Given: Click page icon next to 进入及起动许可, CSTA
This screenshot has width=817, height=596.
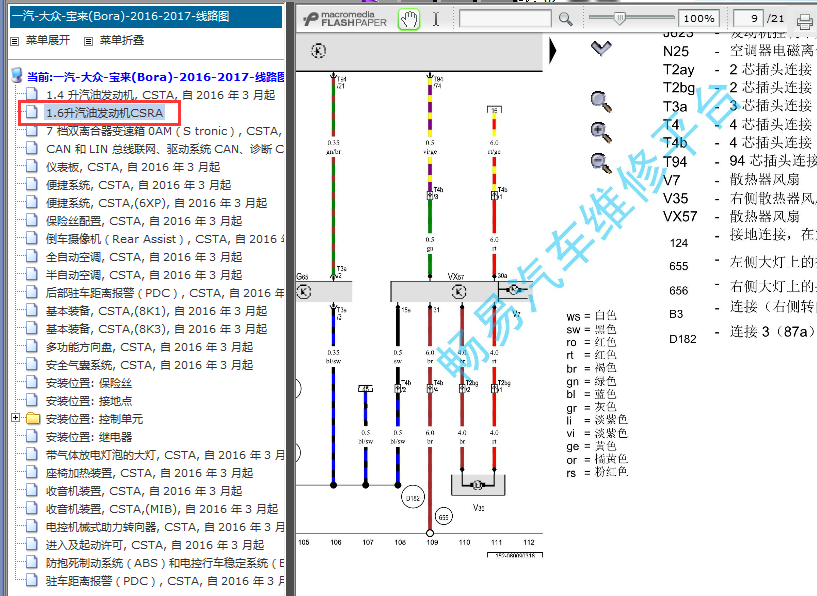Looking at the screenshot, I should tap(32, 544).
